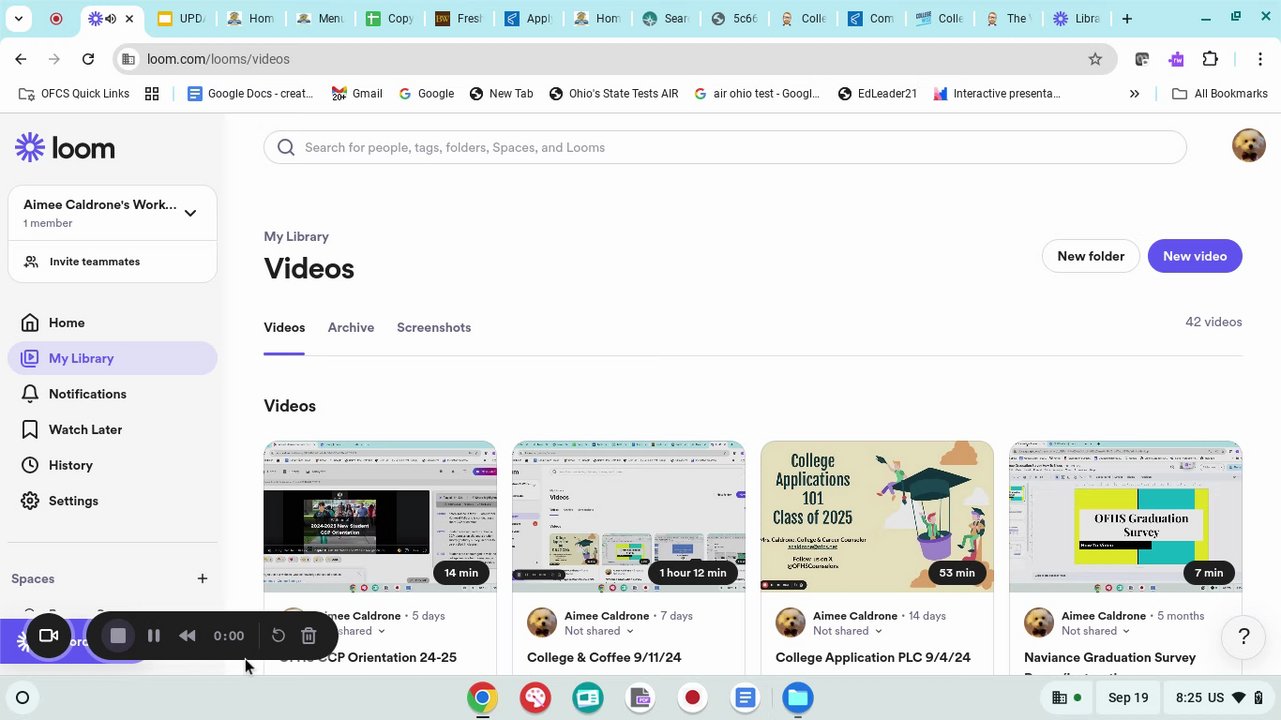Open the Google Docs shelf app
1281x720 pixels.
coord(745,698)
